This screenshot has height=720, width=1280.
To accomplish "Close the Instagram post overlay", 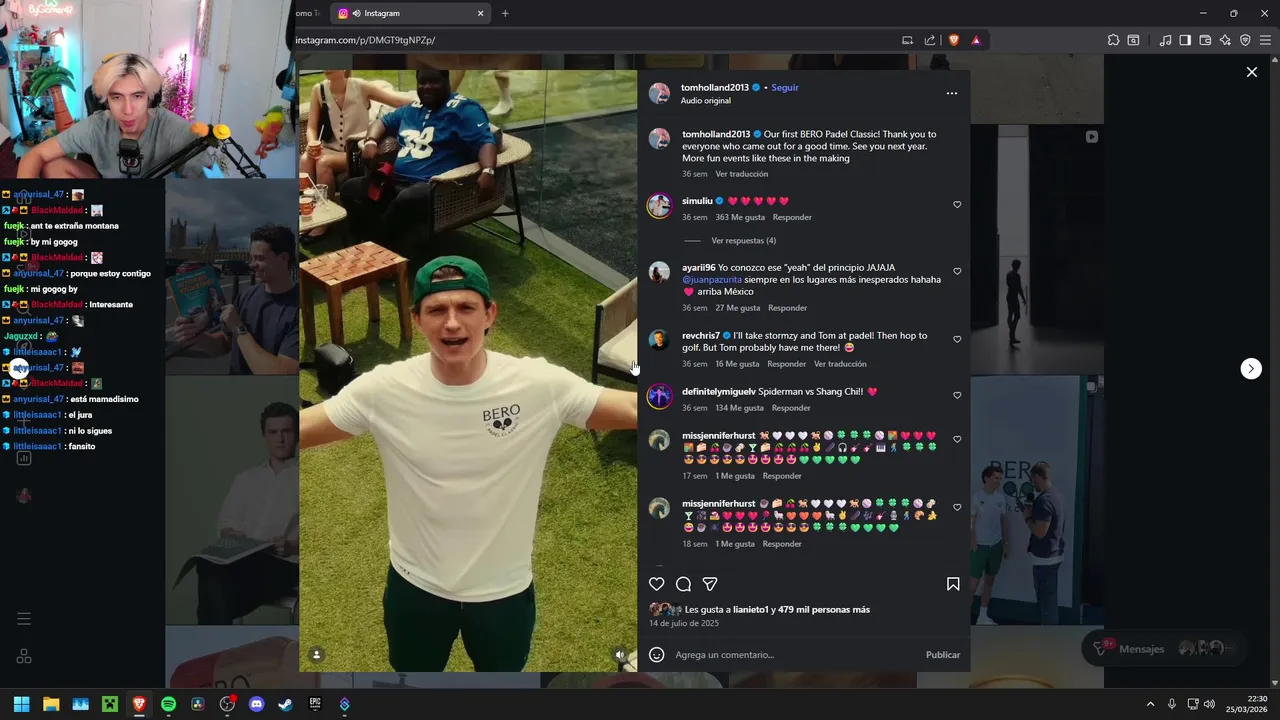I will tap(1251, 72).
